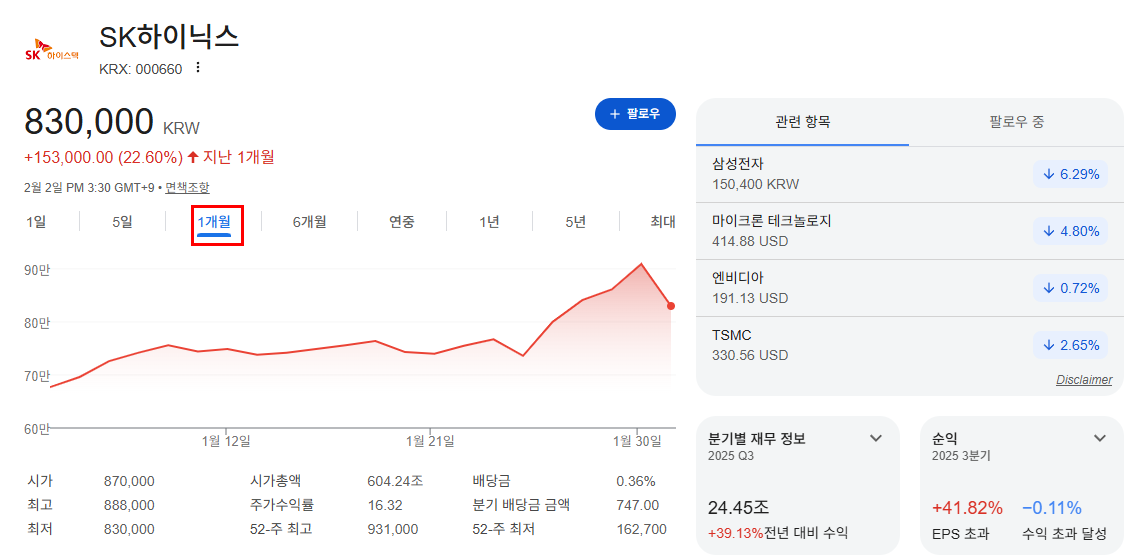Click the +153,000.00 (22.60%) change text
This screenshot has width=1136, height=560.
point(104,157)
